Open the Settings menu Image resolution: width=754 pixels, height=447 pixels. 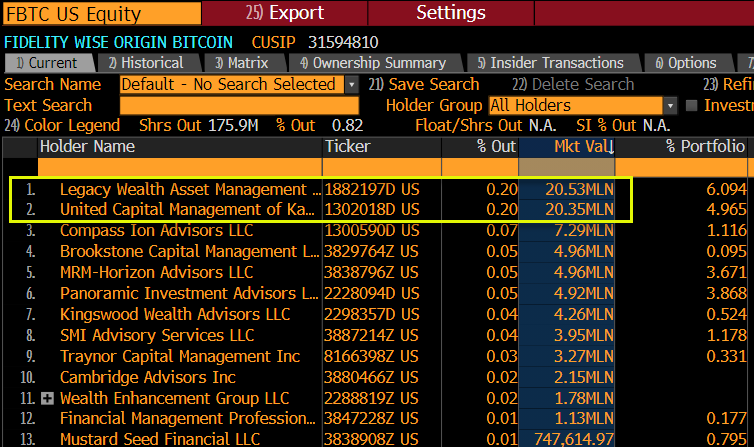pos(450,13)
